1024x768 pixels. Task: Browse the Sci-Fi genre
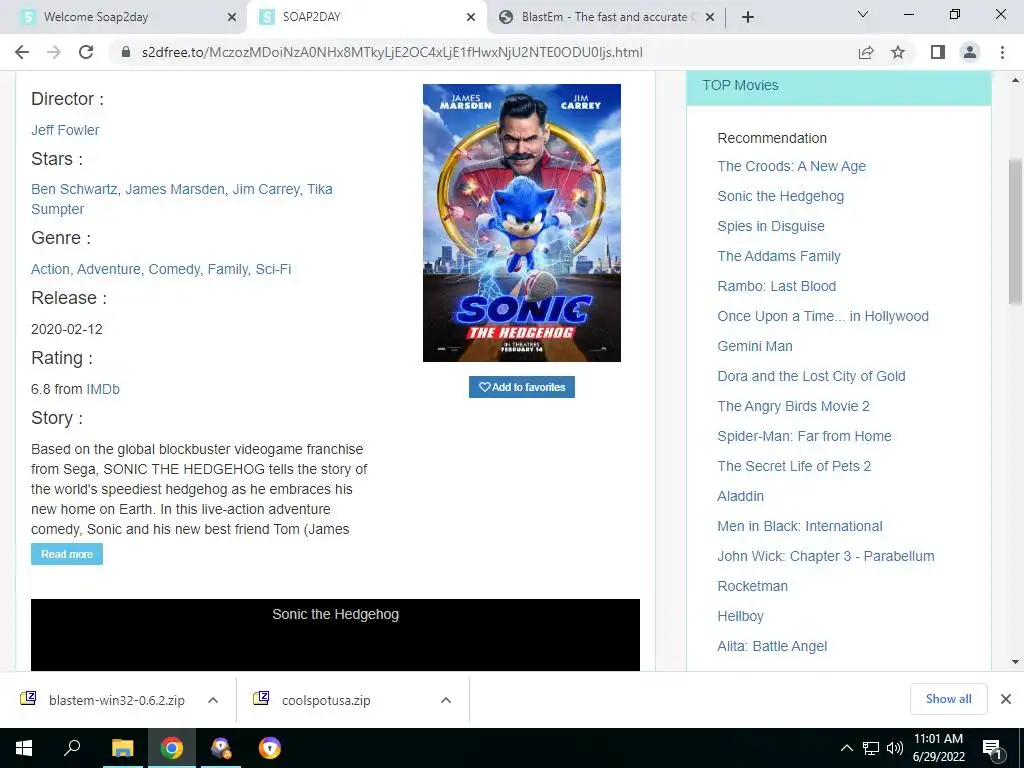point(273,269)
